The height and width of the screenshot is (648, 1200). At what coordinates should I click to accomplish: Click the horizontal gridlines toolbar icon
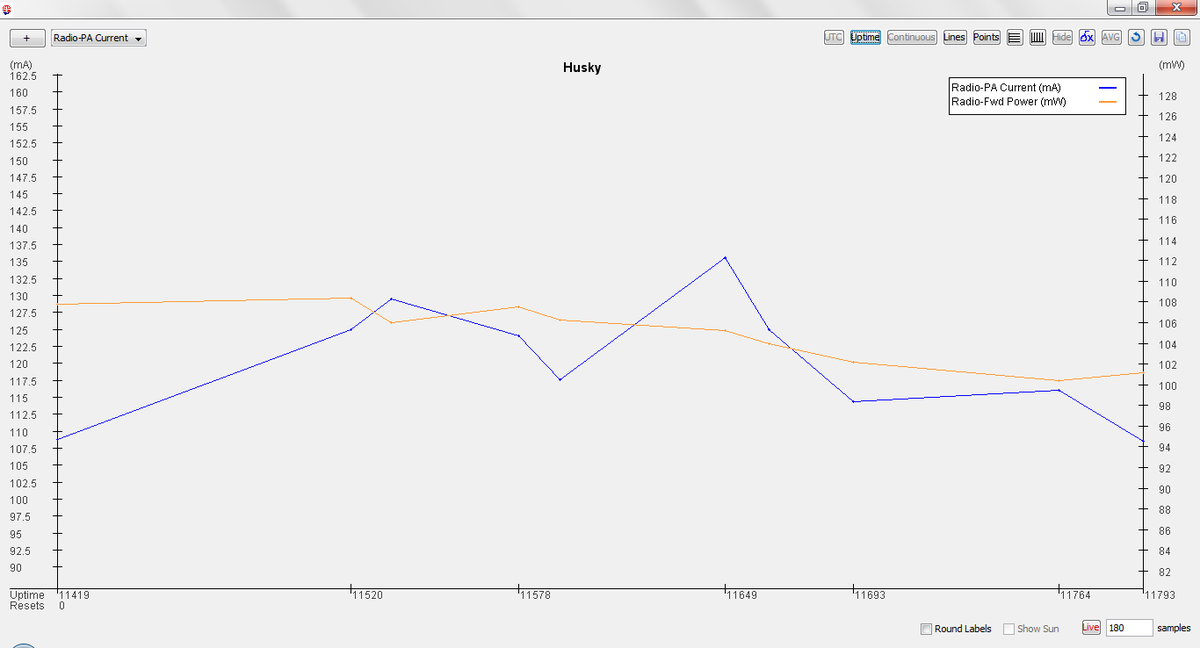pyautogui.click(x=1014, y=37)
